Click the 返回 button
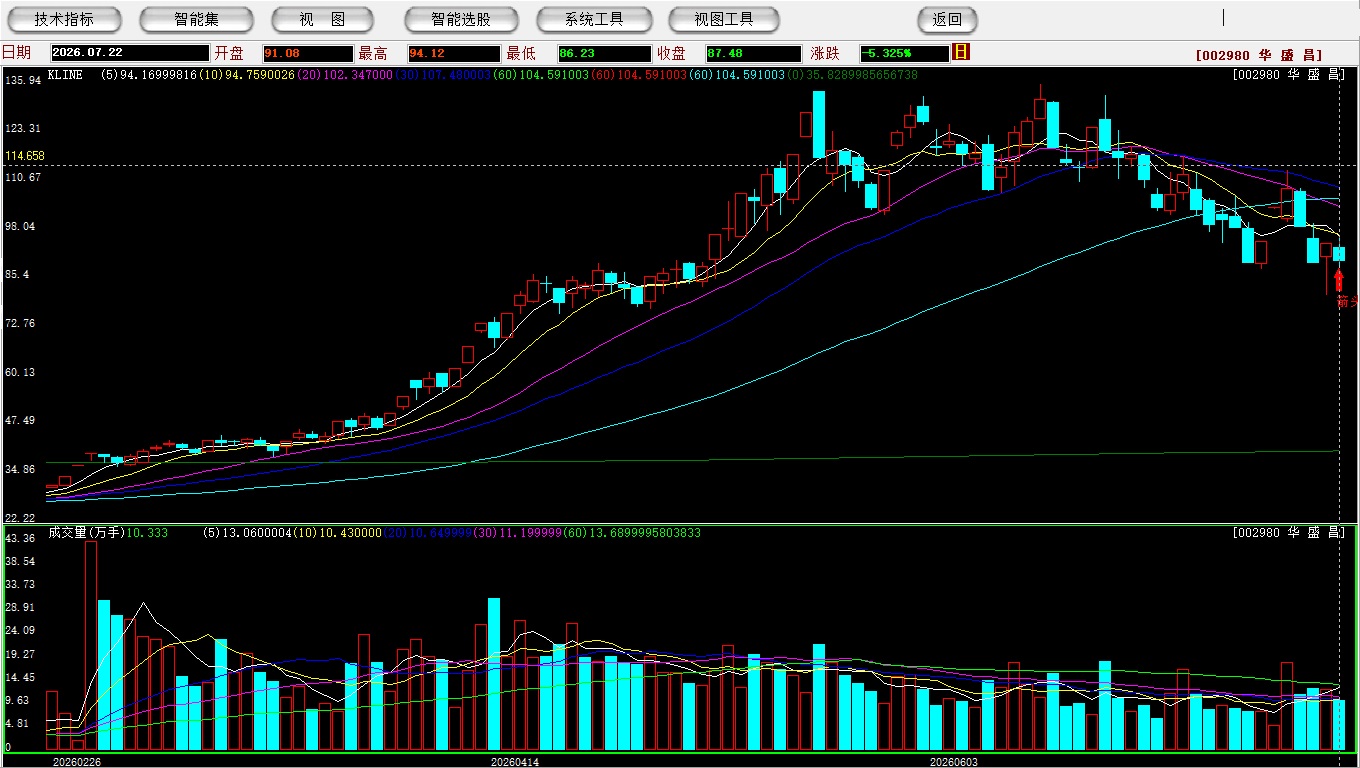 pyautogui.click(x=947, y=19)
